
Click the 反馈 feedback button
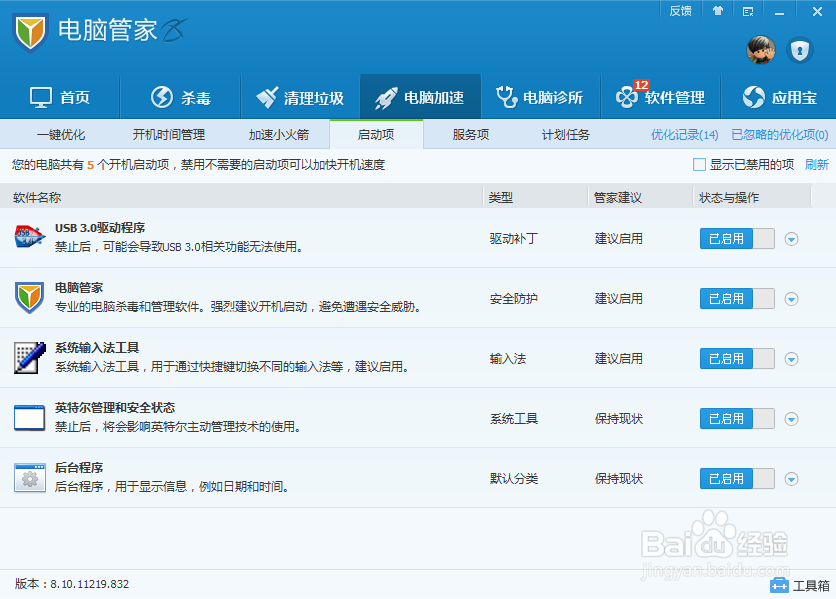680,11
